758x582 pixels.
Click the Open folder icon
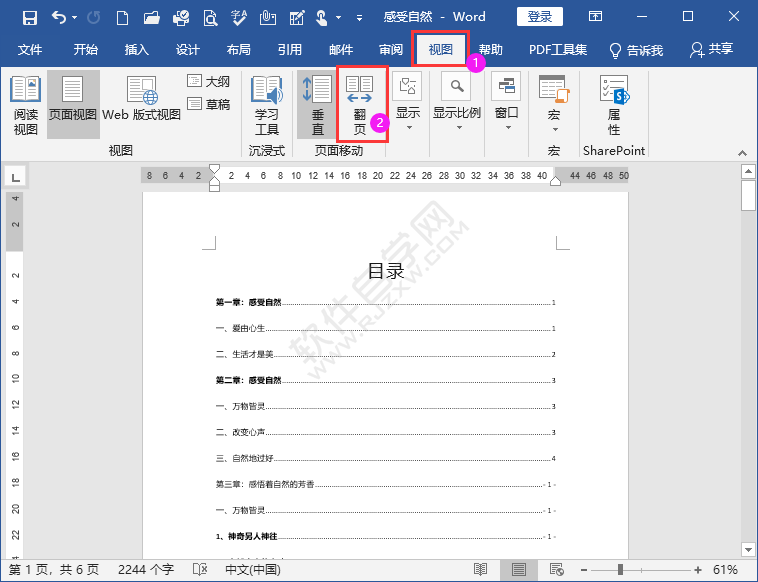click(152, 18)
